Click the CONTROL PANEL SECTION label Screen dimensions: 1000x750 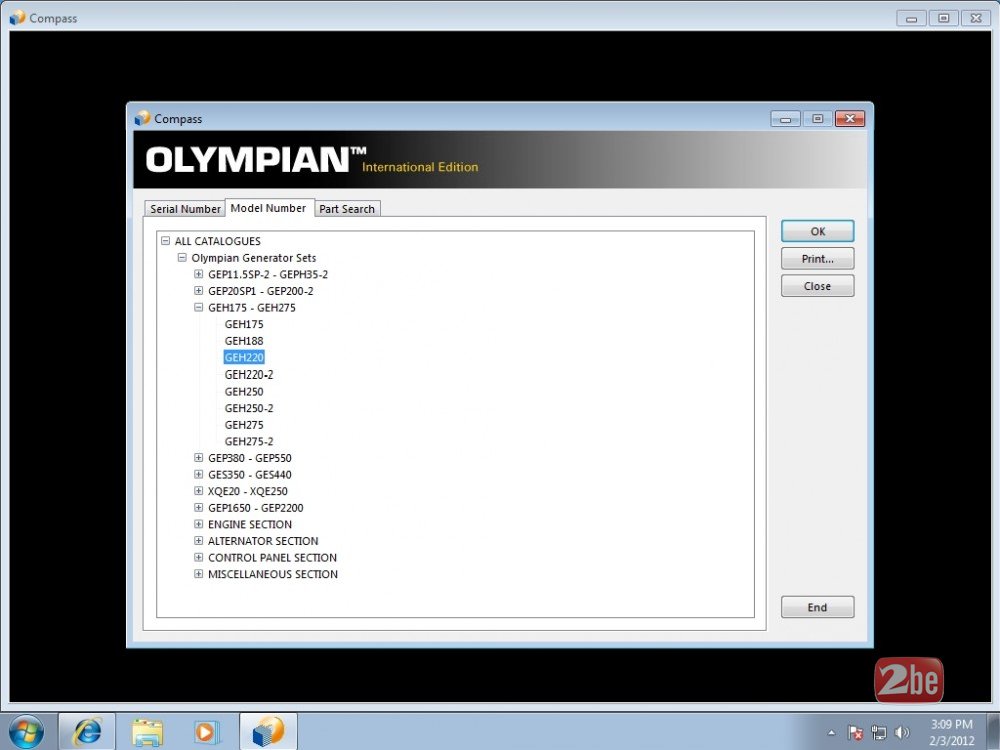tap(272, 557)
